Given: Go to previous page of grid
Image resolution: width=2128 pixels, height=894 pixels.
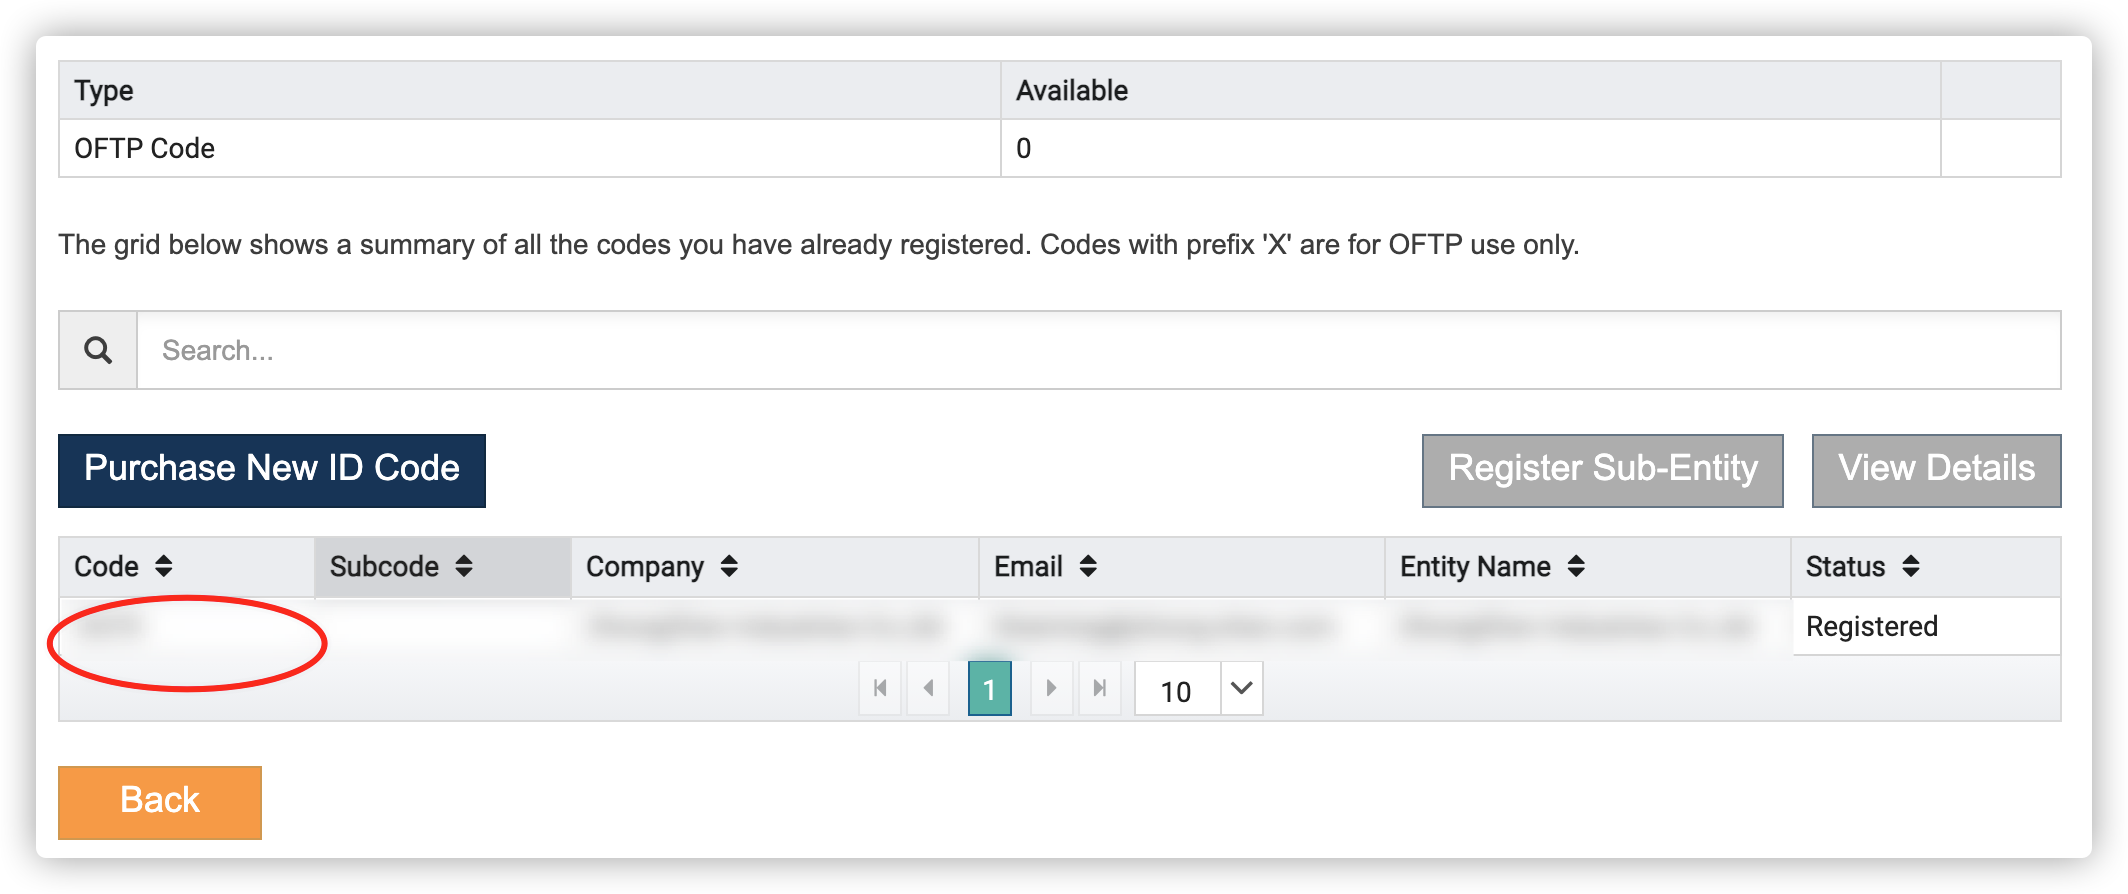Looking at the screenshot, I should [x=928, y=688].
